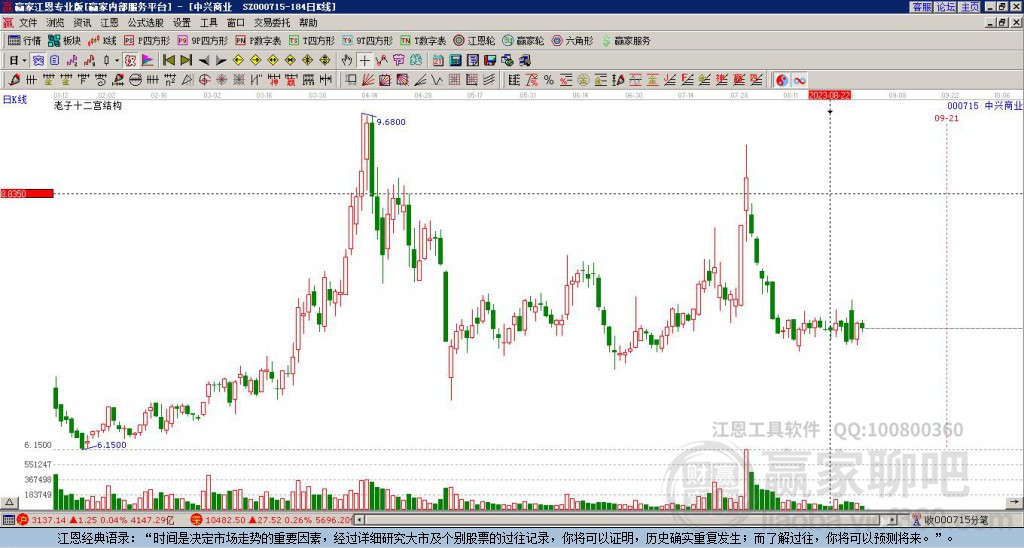
Task: Open the 设置 menu
Action: [182, 23]
